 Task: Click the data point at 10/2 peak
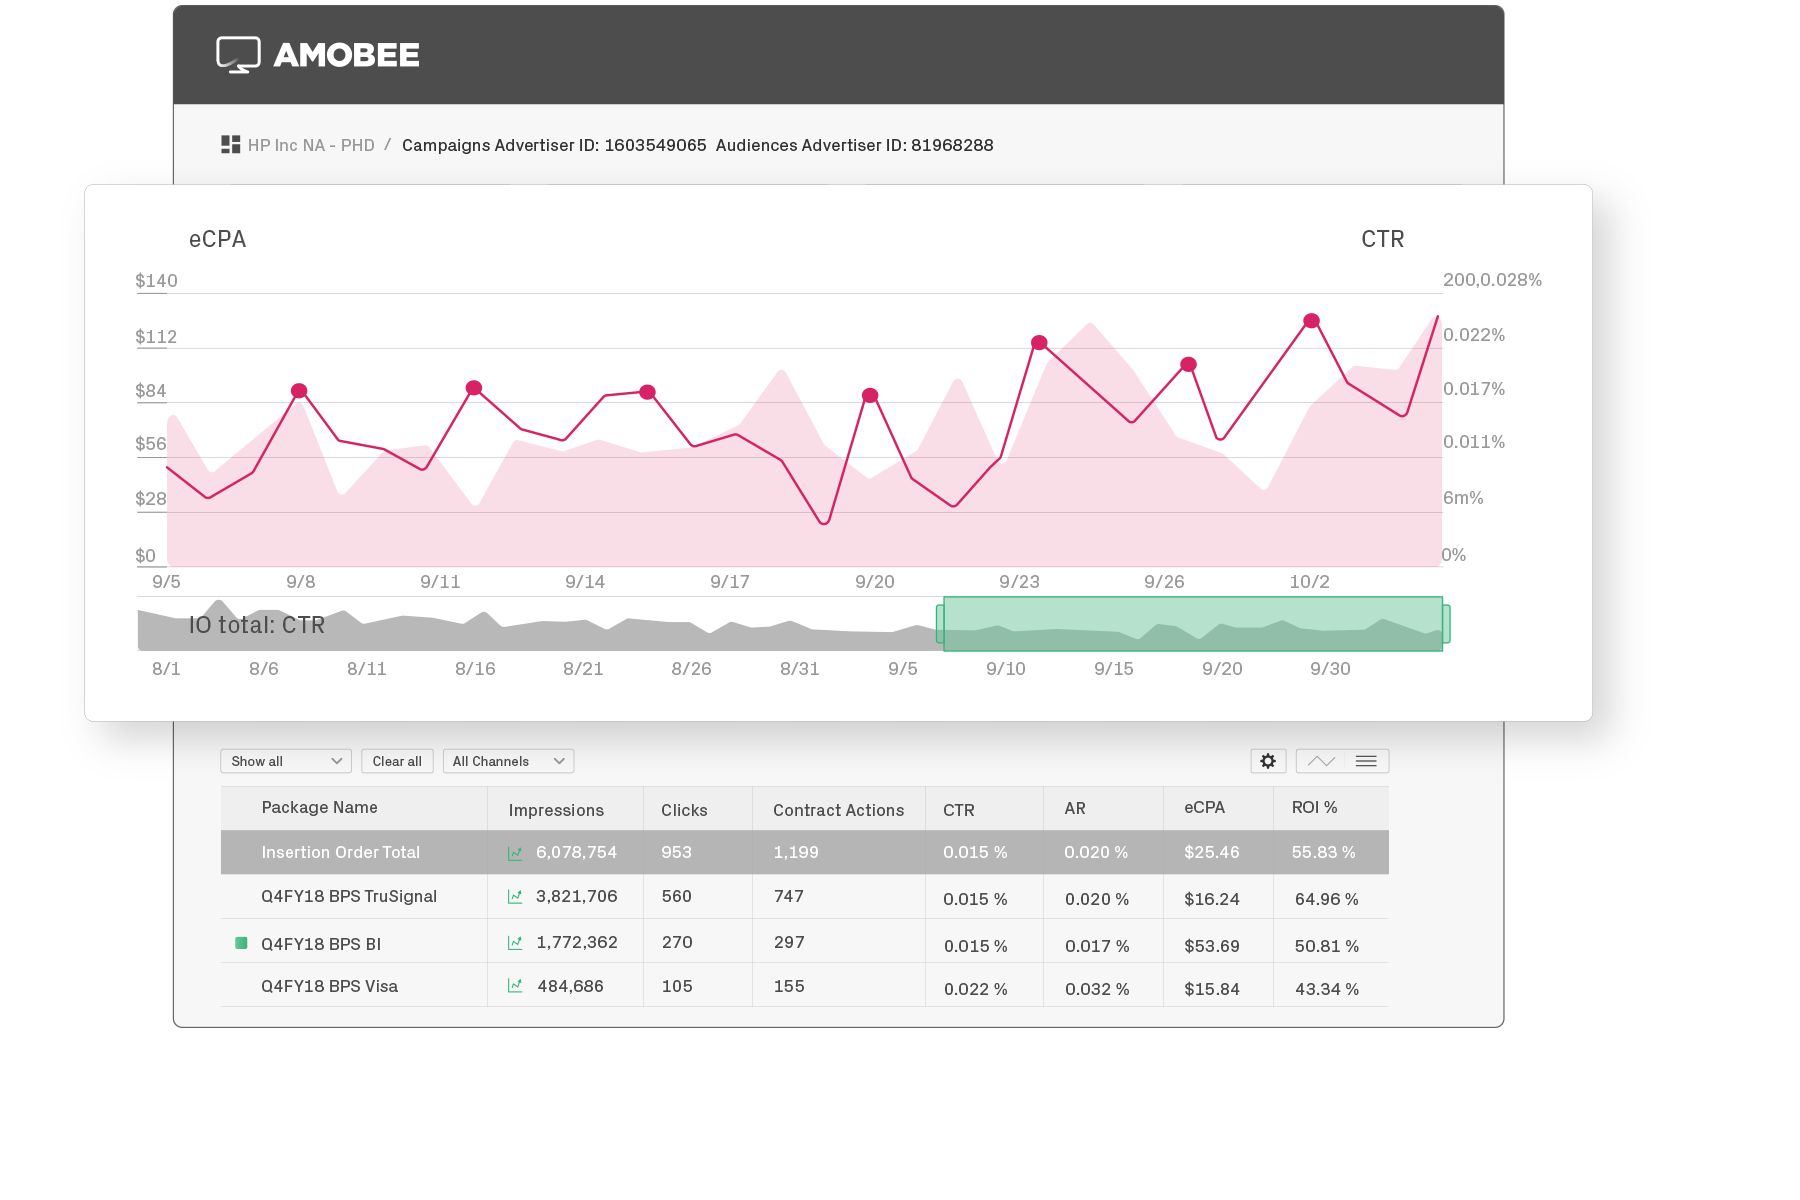pyautogui.click(x=1311, y=321)
